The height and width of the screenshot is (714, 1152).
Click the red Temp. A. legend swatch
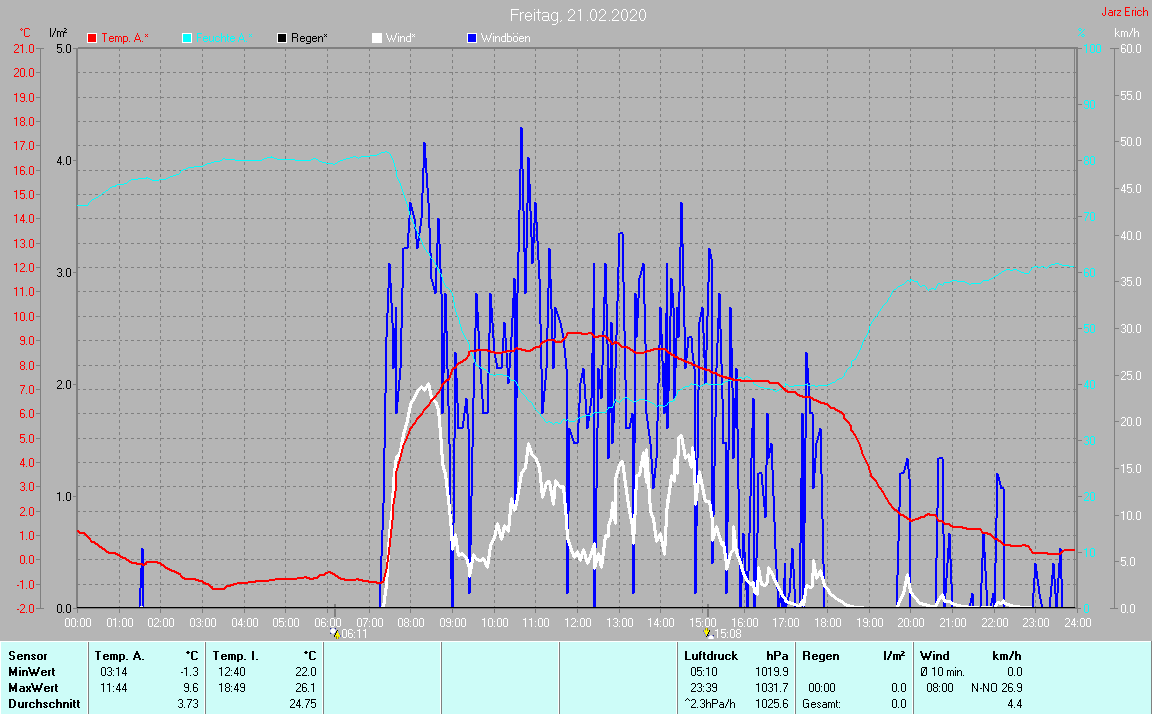point(92,38)
